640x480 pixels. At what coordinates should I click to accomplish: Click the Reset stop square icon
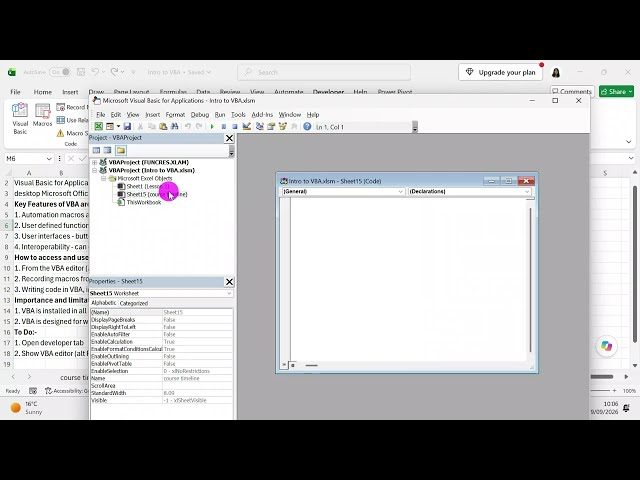coord(235,127)
